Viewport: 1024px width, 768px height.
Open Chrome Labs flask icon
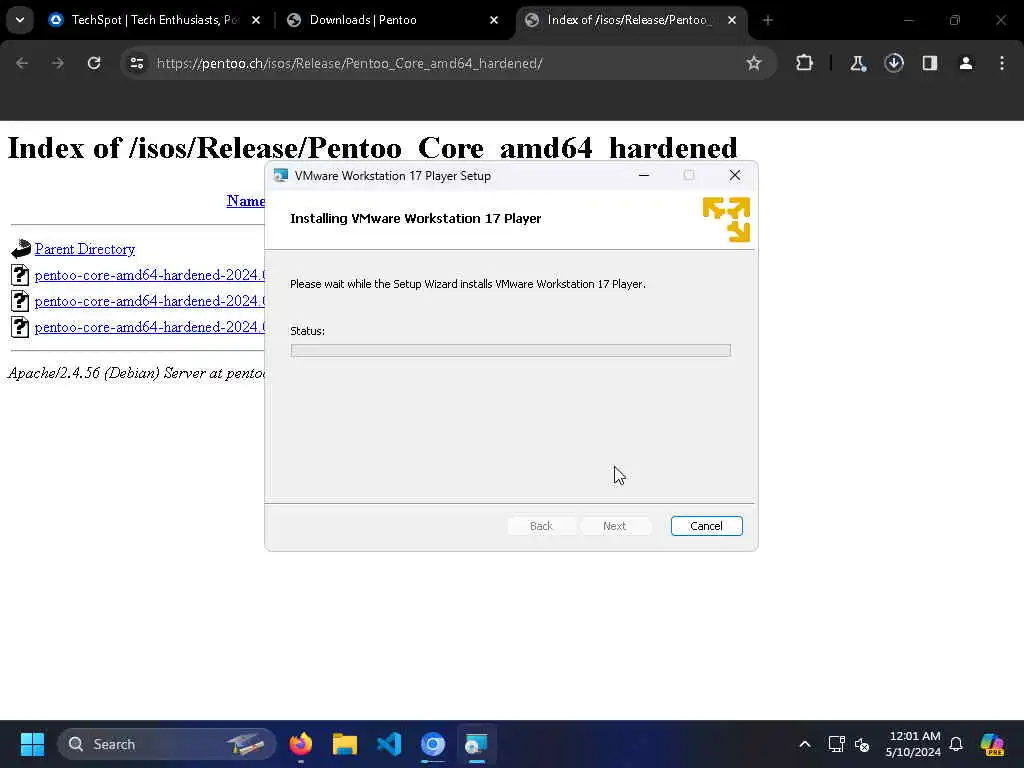point(857,63)
